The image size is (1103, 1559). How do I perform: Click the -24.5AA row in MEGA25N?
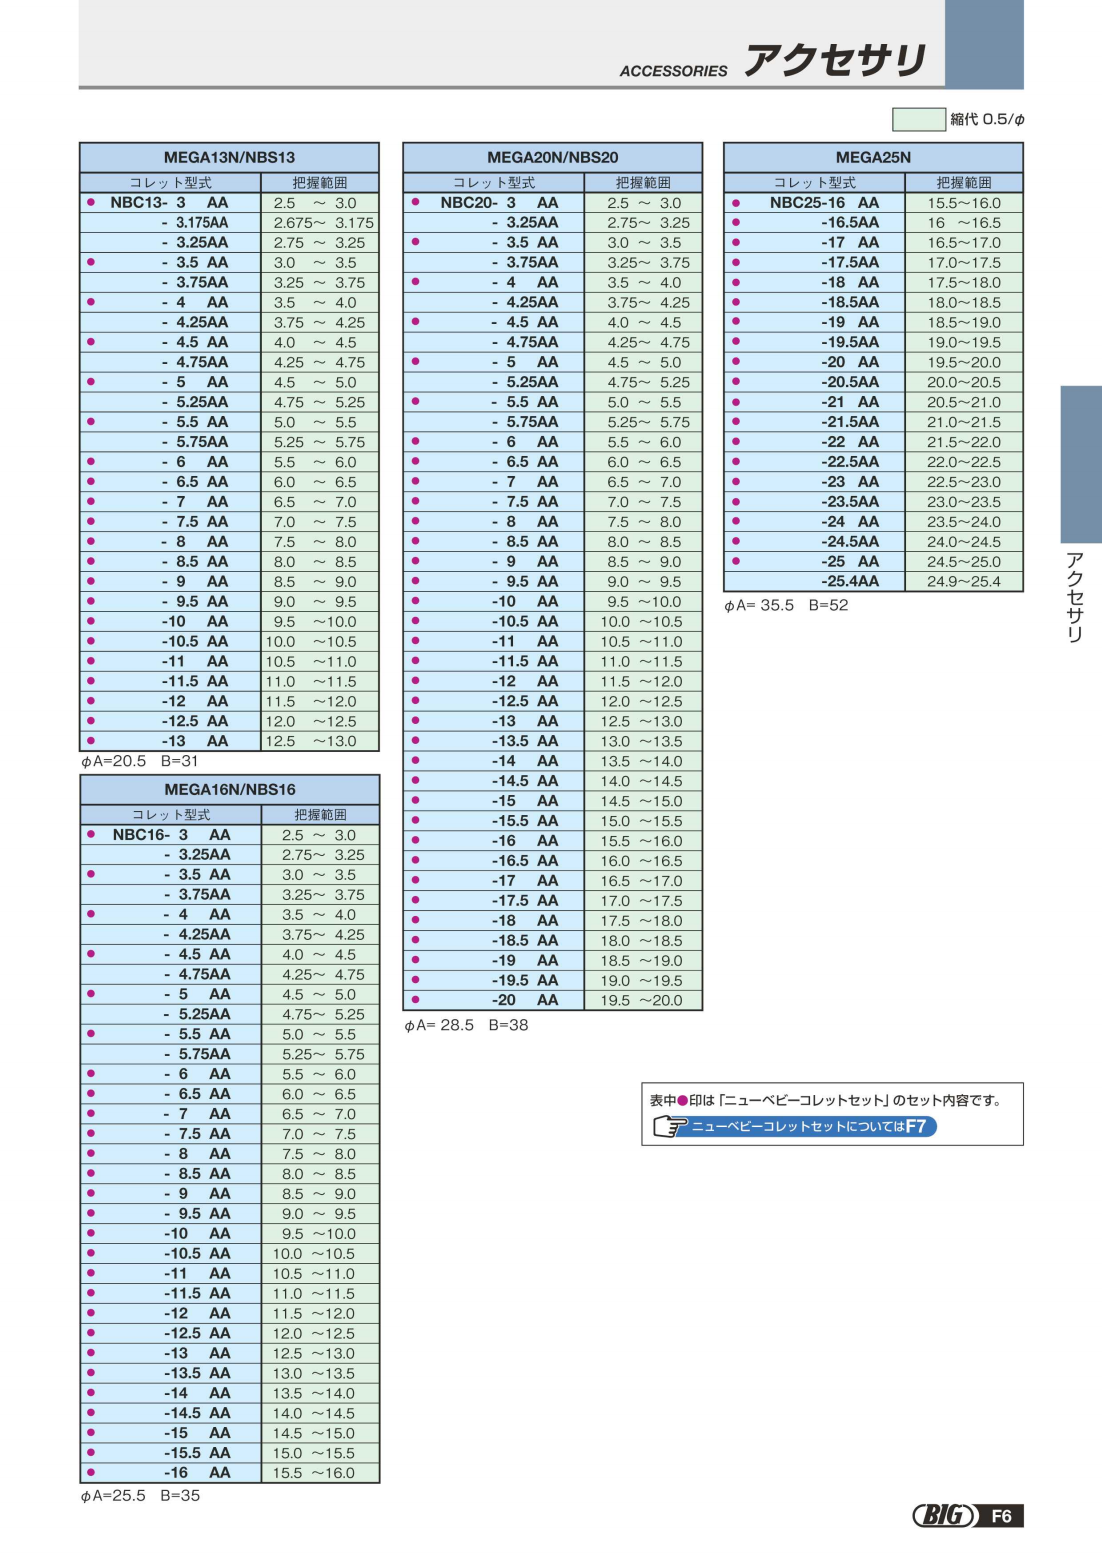pos(873,541)
